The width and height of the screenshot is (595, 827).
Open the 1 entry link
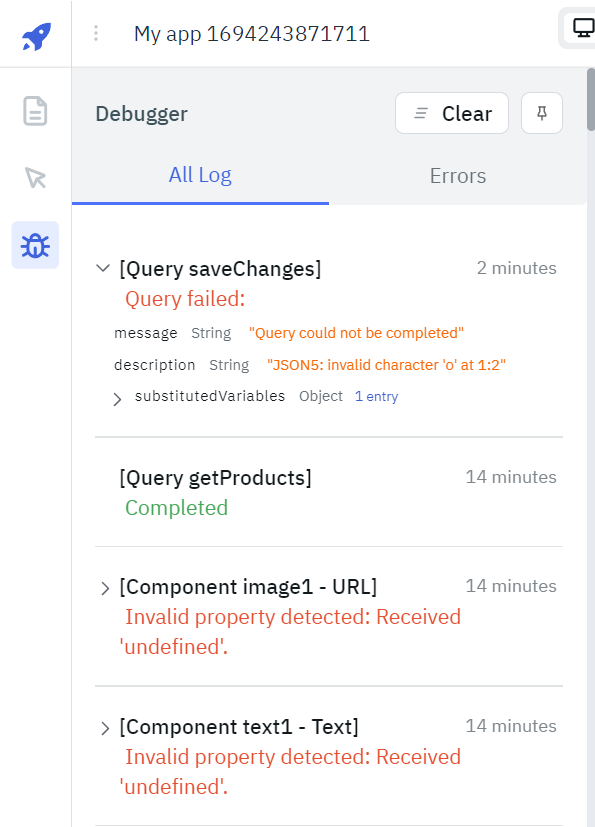(376, 396)
